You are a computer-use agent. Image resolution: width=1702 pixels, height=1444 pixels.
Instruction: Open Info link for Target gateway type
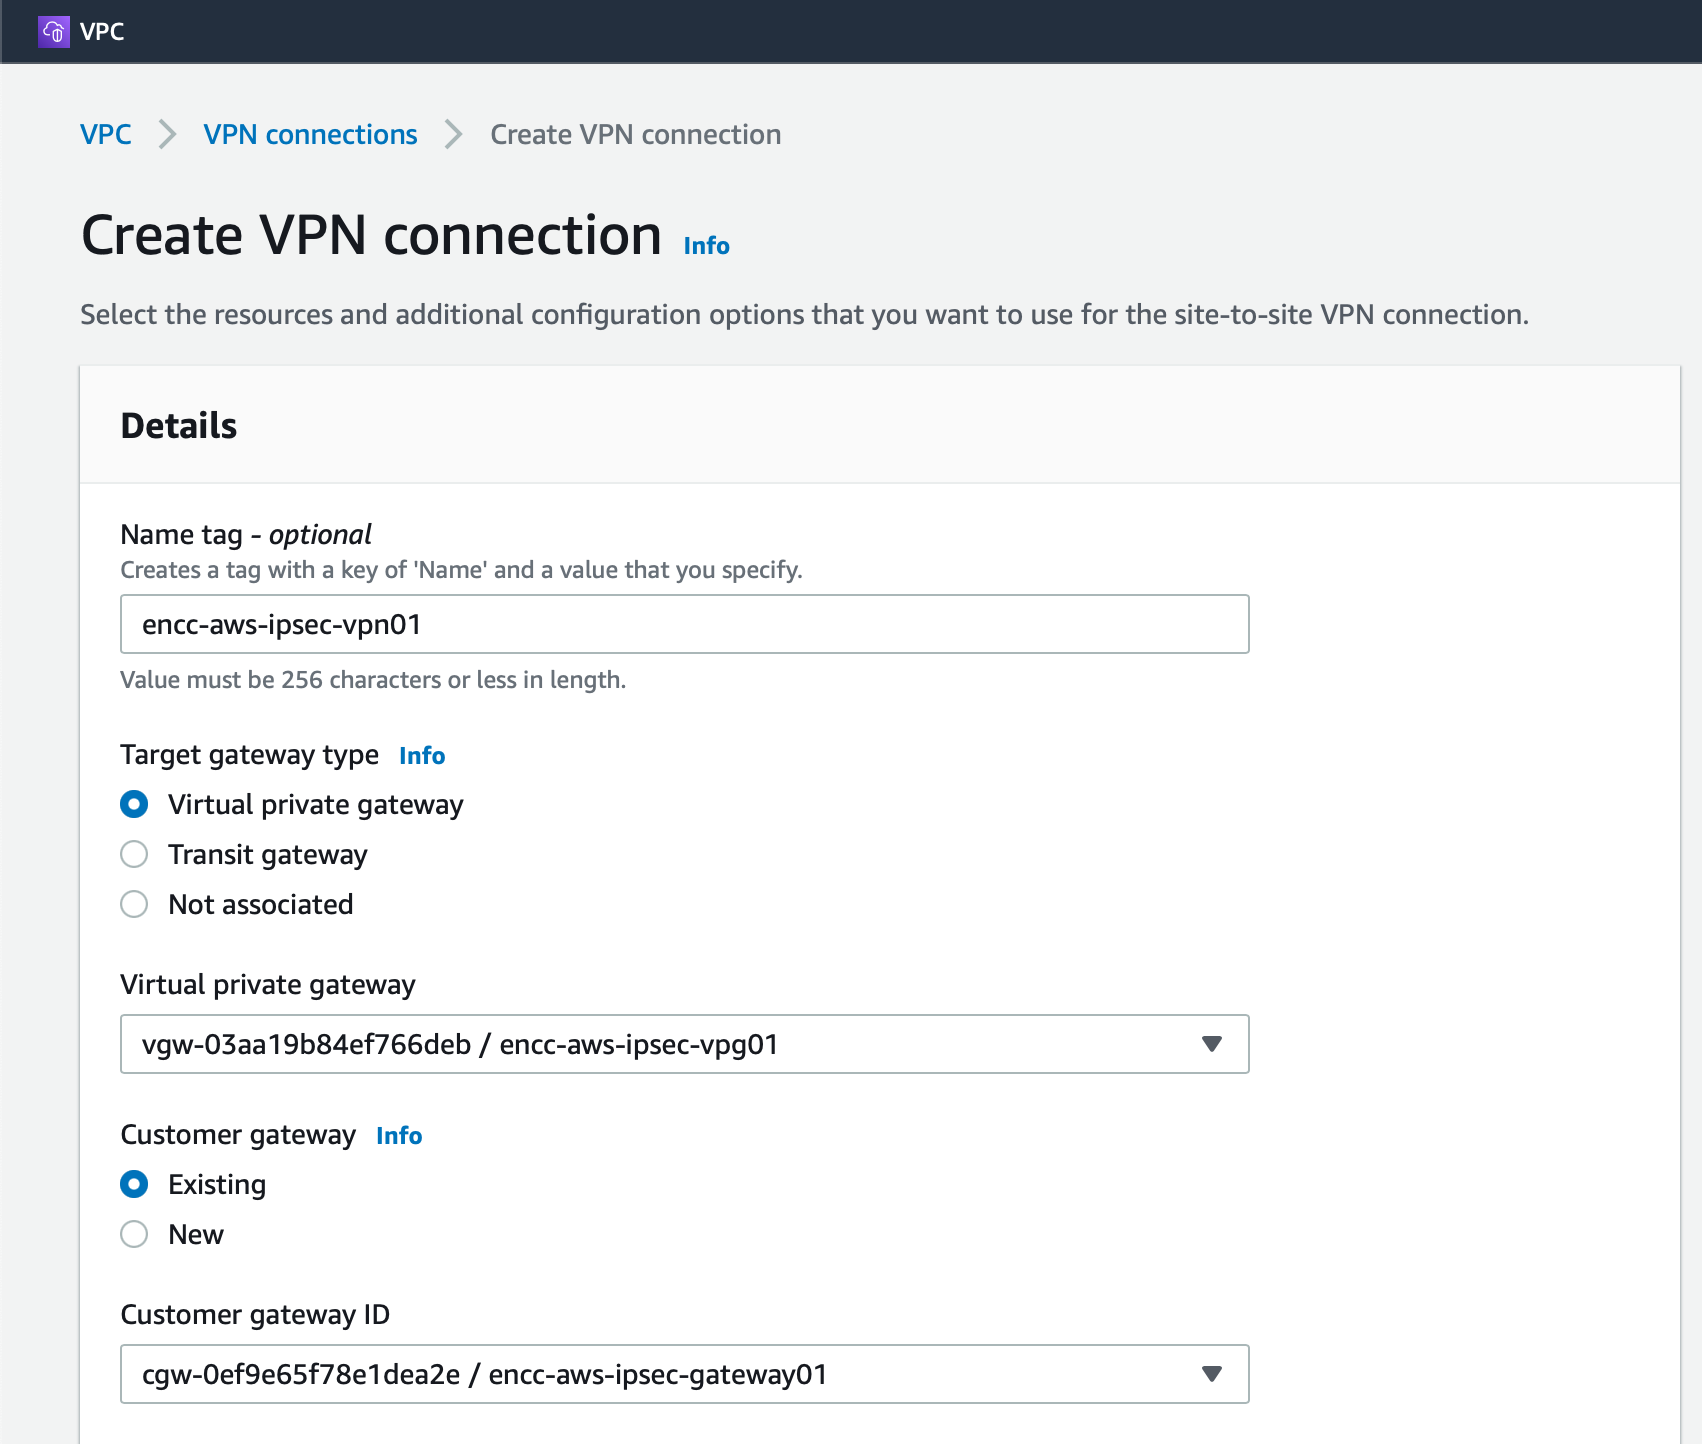(422, 756)
